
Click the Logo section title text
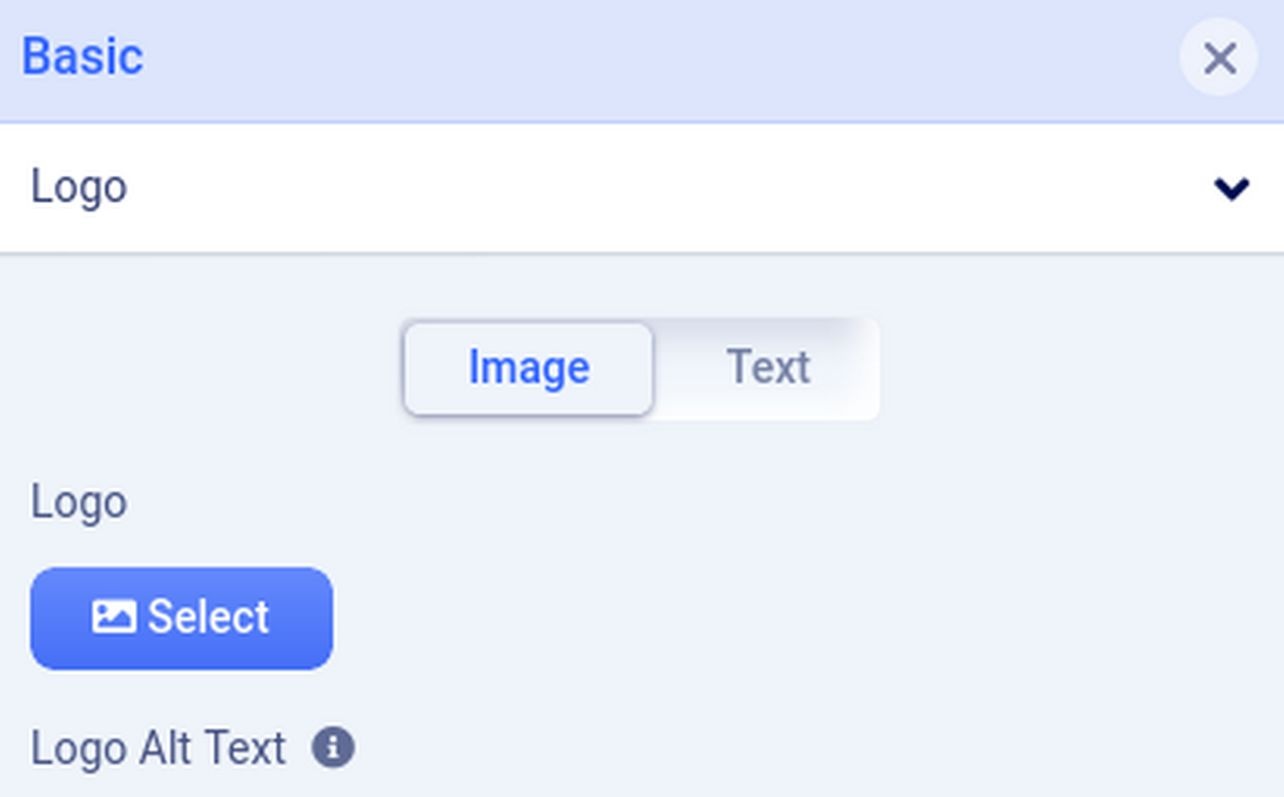79,188
